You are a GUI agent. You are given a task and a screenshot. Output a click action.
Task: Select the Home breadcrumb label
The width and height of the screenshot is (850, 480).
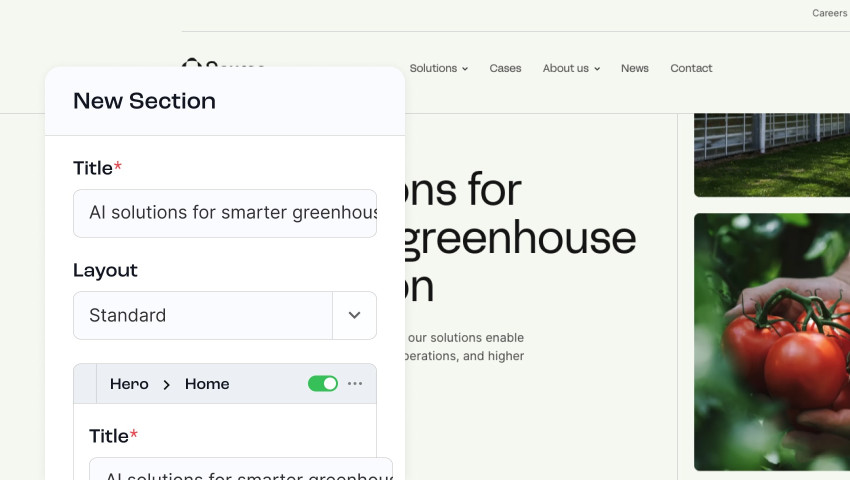pyautogui.click(x=207, y=384)
